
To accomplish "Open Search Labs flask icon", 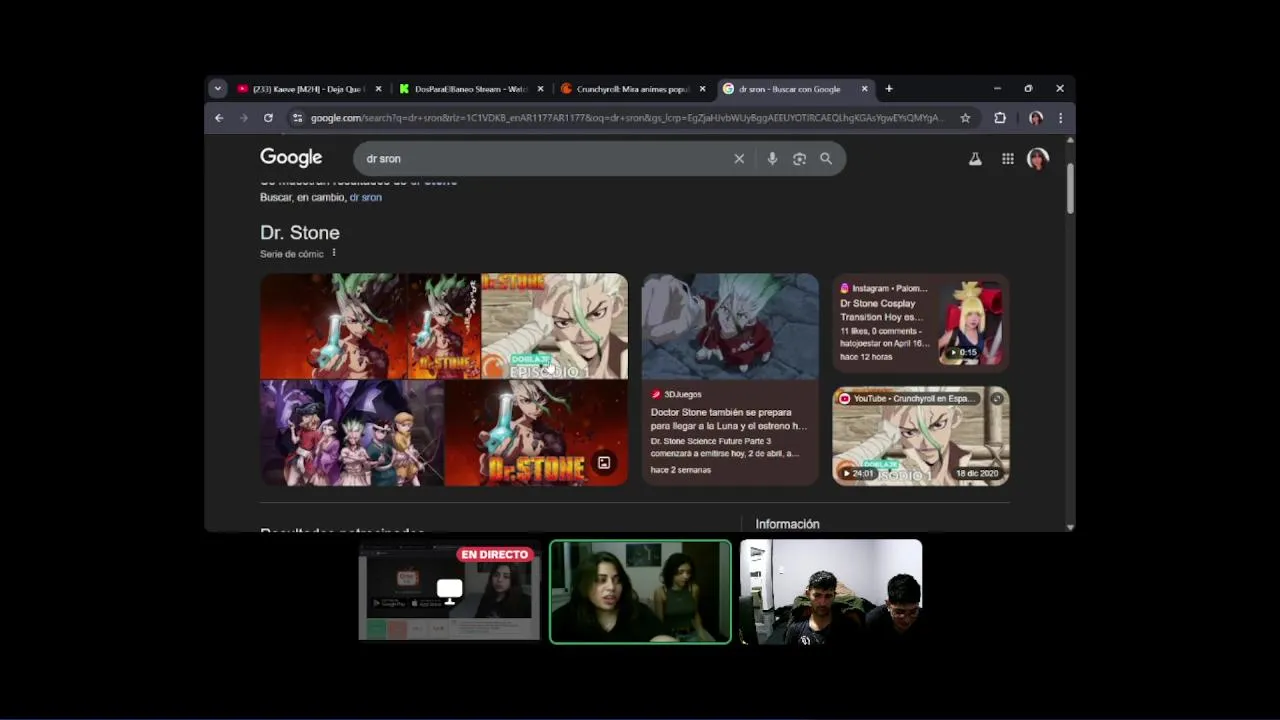I will pyautogui.click(x=975, y=159).
